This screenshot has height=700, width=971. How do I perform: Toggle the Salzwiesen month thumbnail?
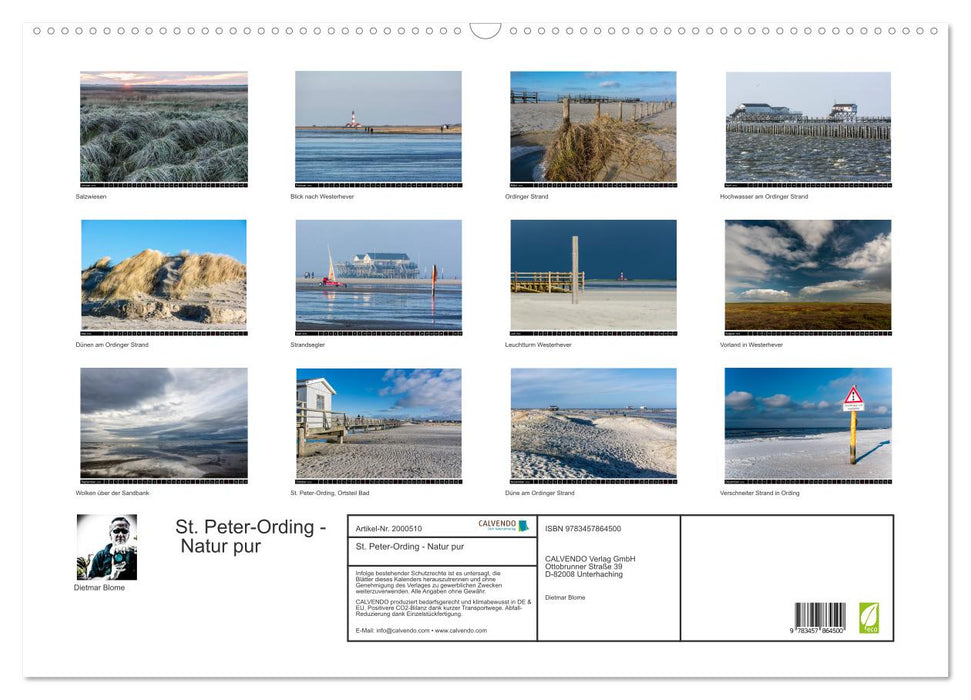(x=162, y=127)
